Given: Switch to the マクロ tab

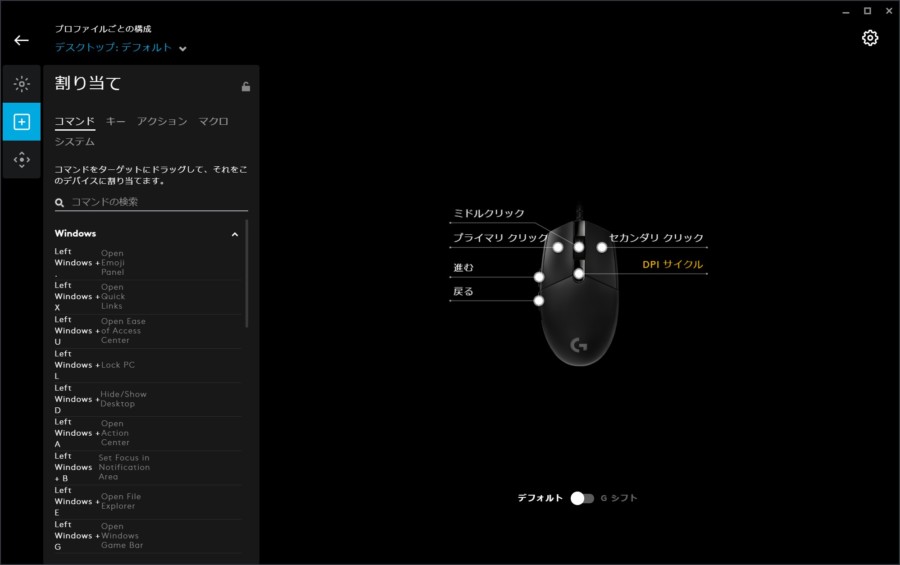Looking at the screenshot, I should [x=213, y=121].
